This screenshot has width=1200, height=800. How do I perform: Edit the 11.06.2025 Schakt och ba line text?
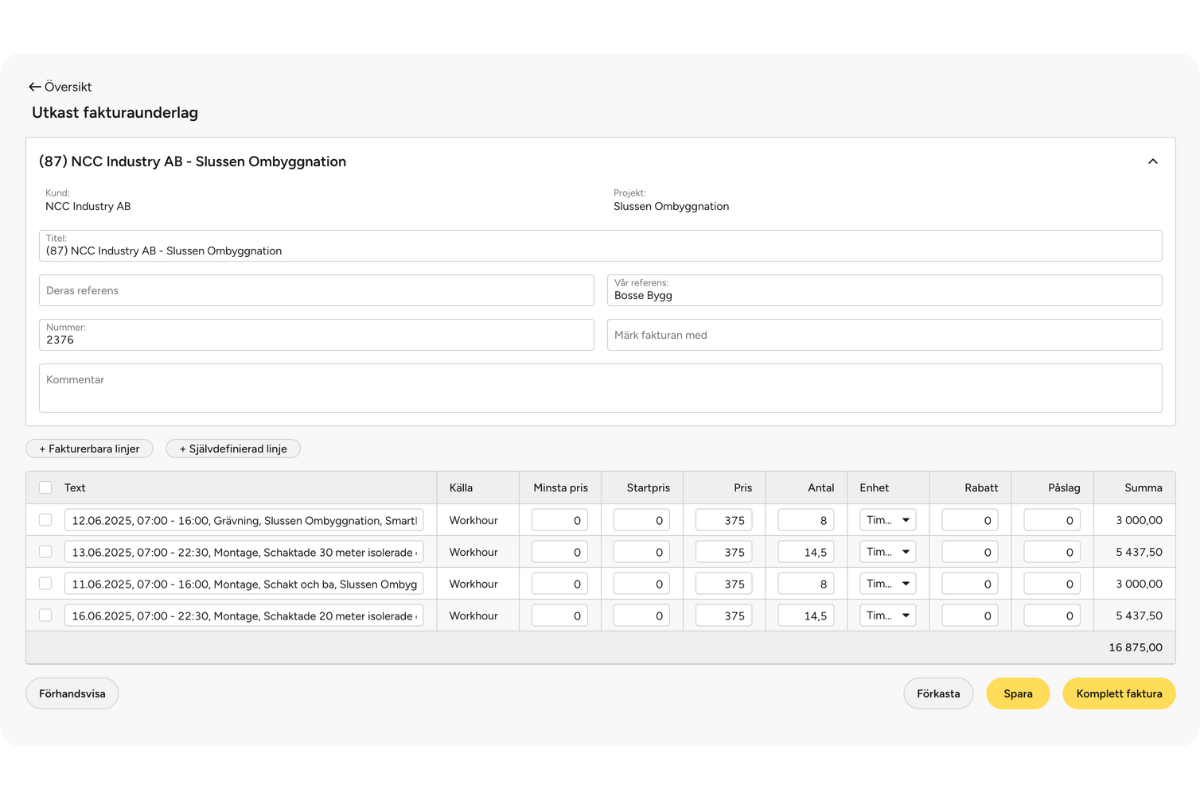tap(244, 584)
